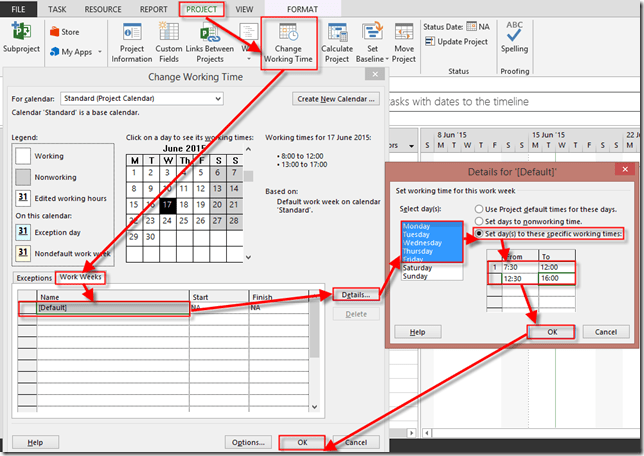
Task: Expand the My Apps dropdown
Action: coord(96,51)
